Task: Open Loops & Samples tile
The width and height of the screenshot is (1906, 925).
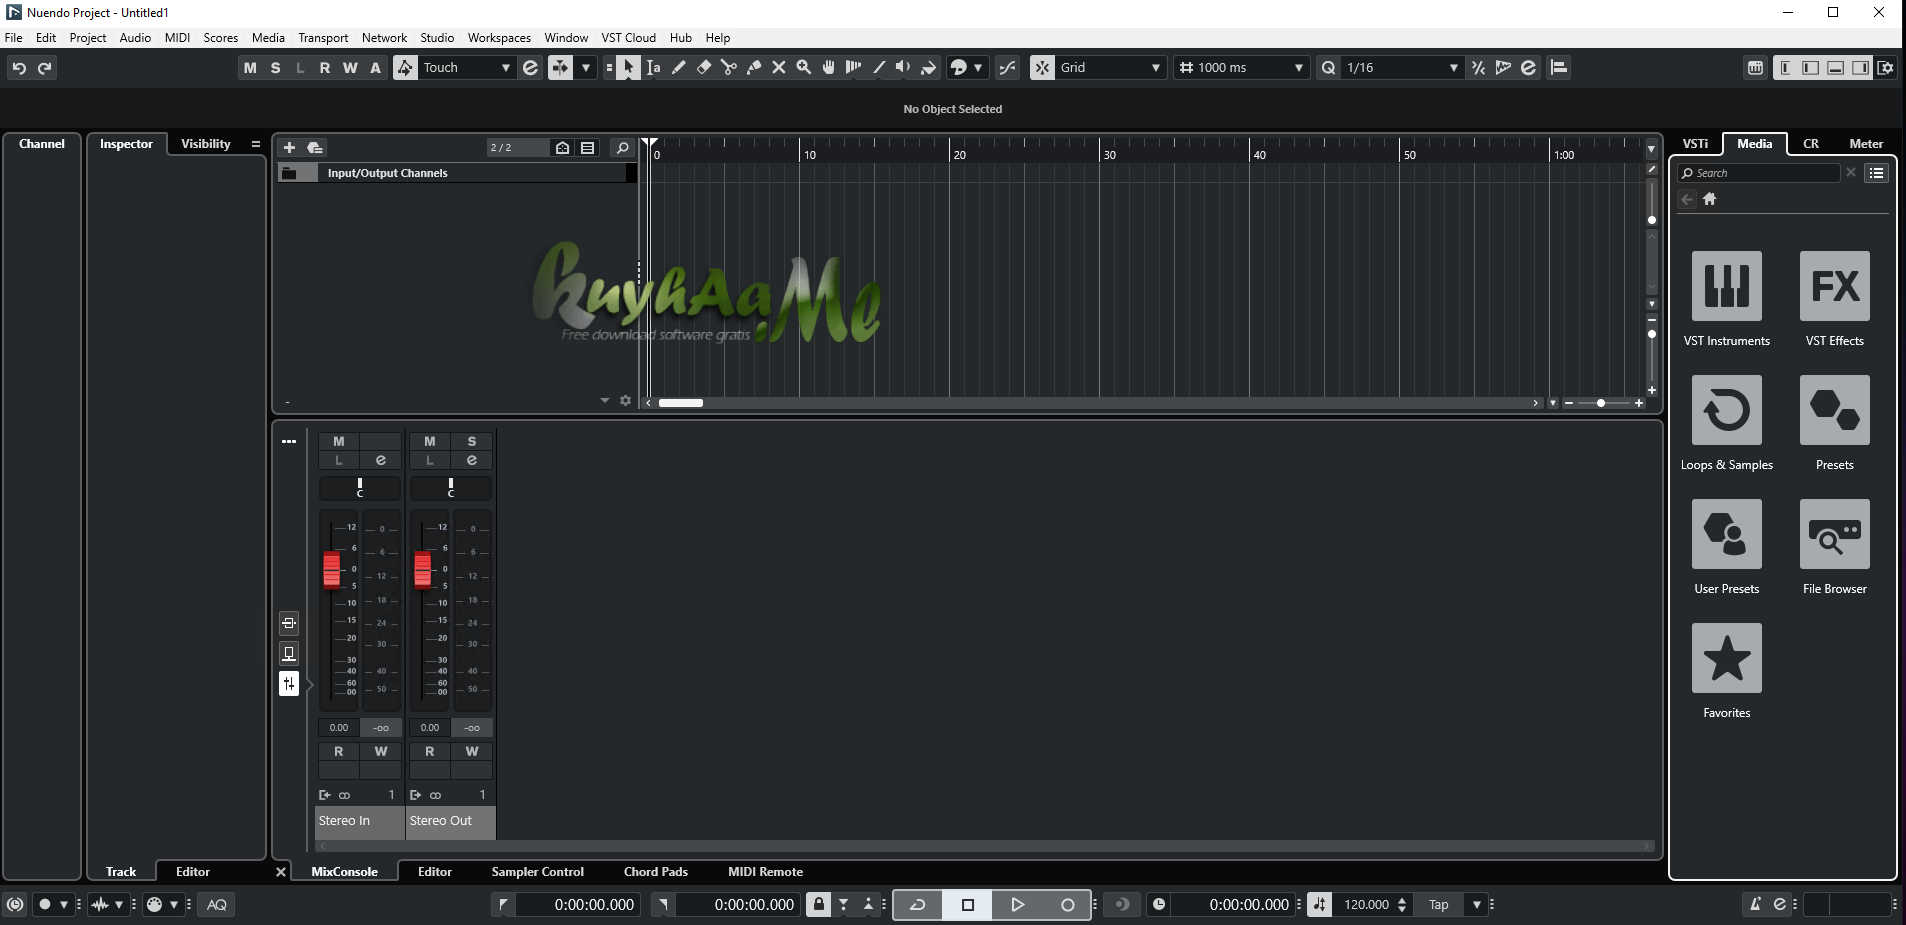Action: (1727, 410)
